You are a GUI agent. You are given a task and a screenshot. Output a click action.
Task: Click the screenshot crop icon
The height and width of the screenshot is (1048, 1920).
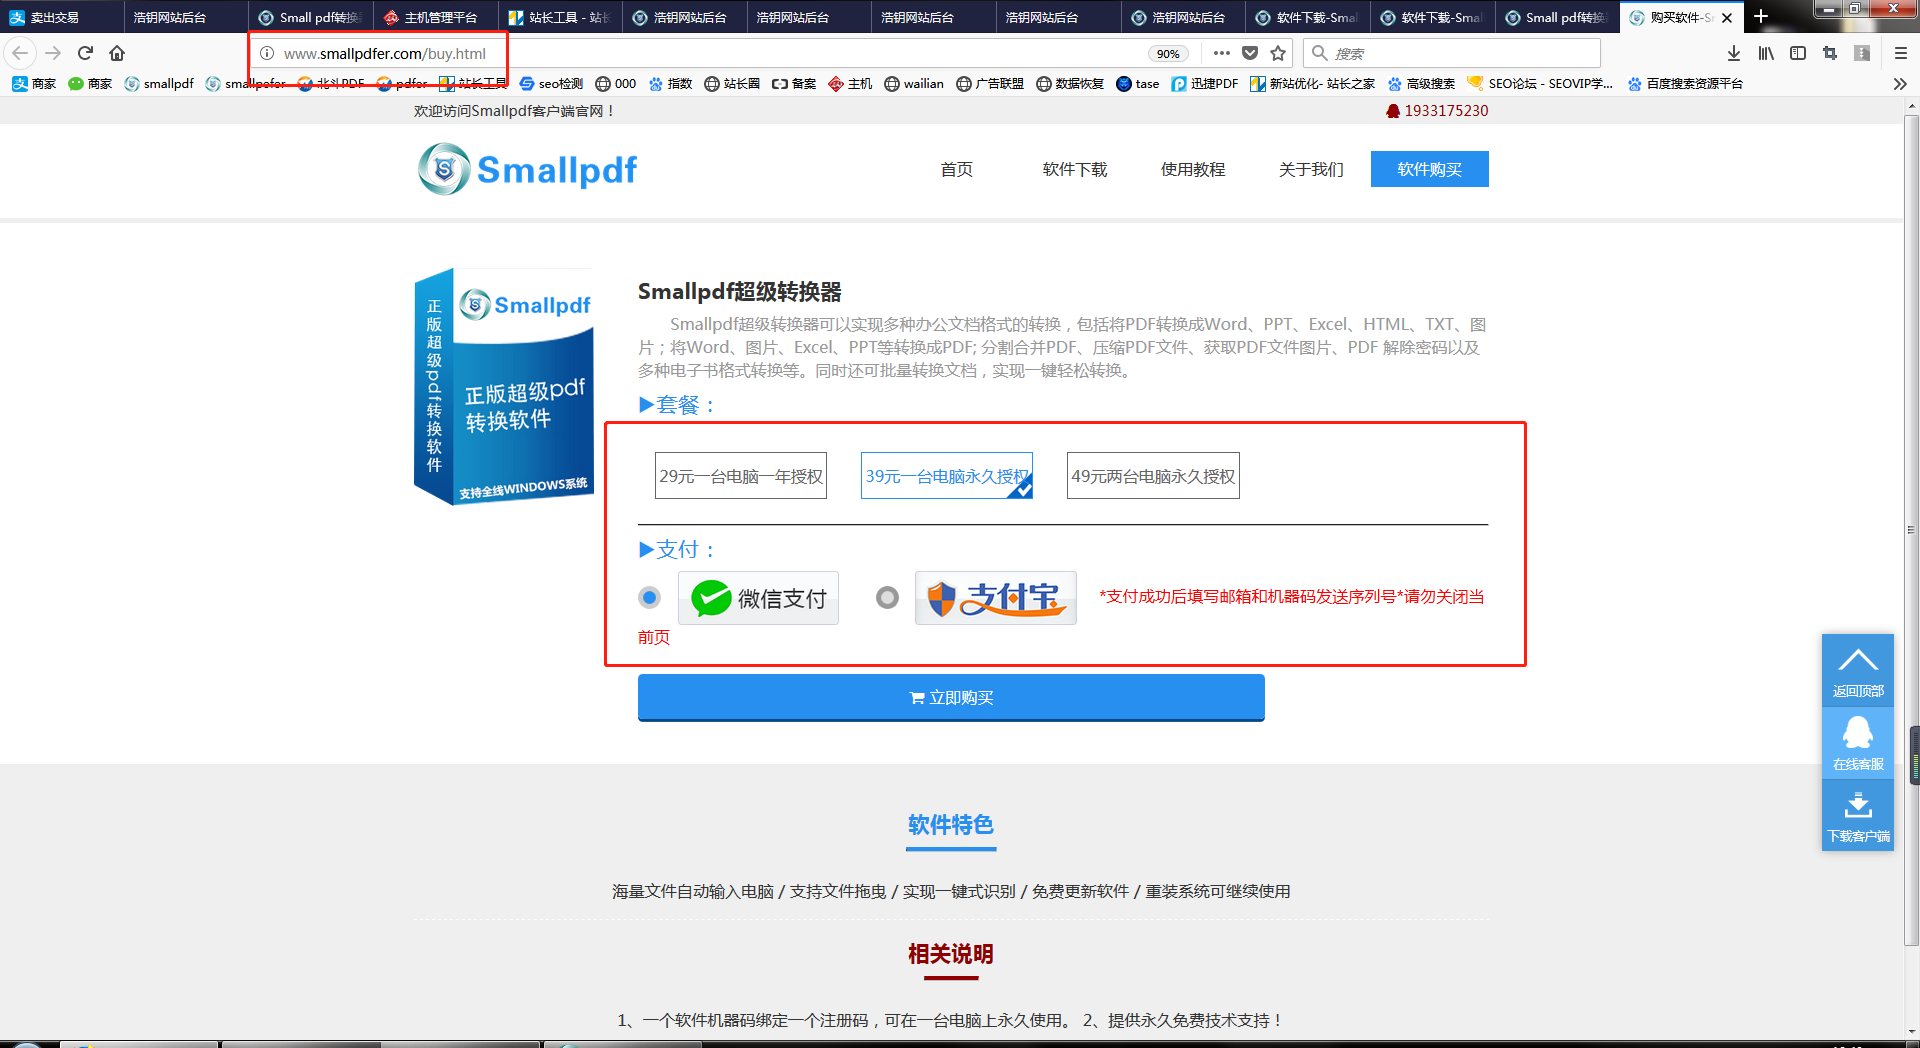[1830, 53]
